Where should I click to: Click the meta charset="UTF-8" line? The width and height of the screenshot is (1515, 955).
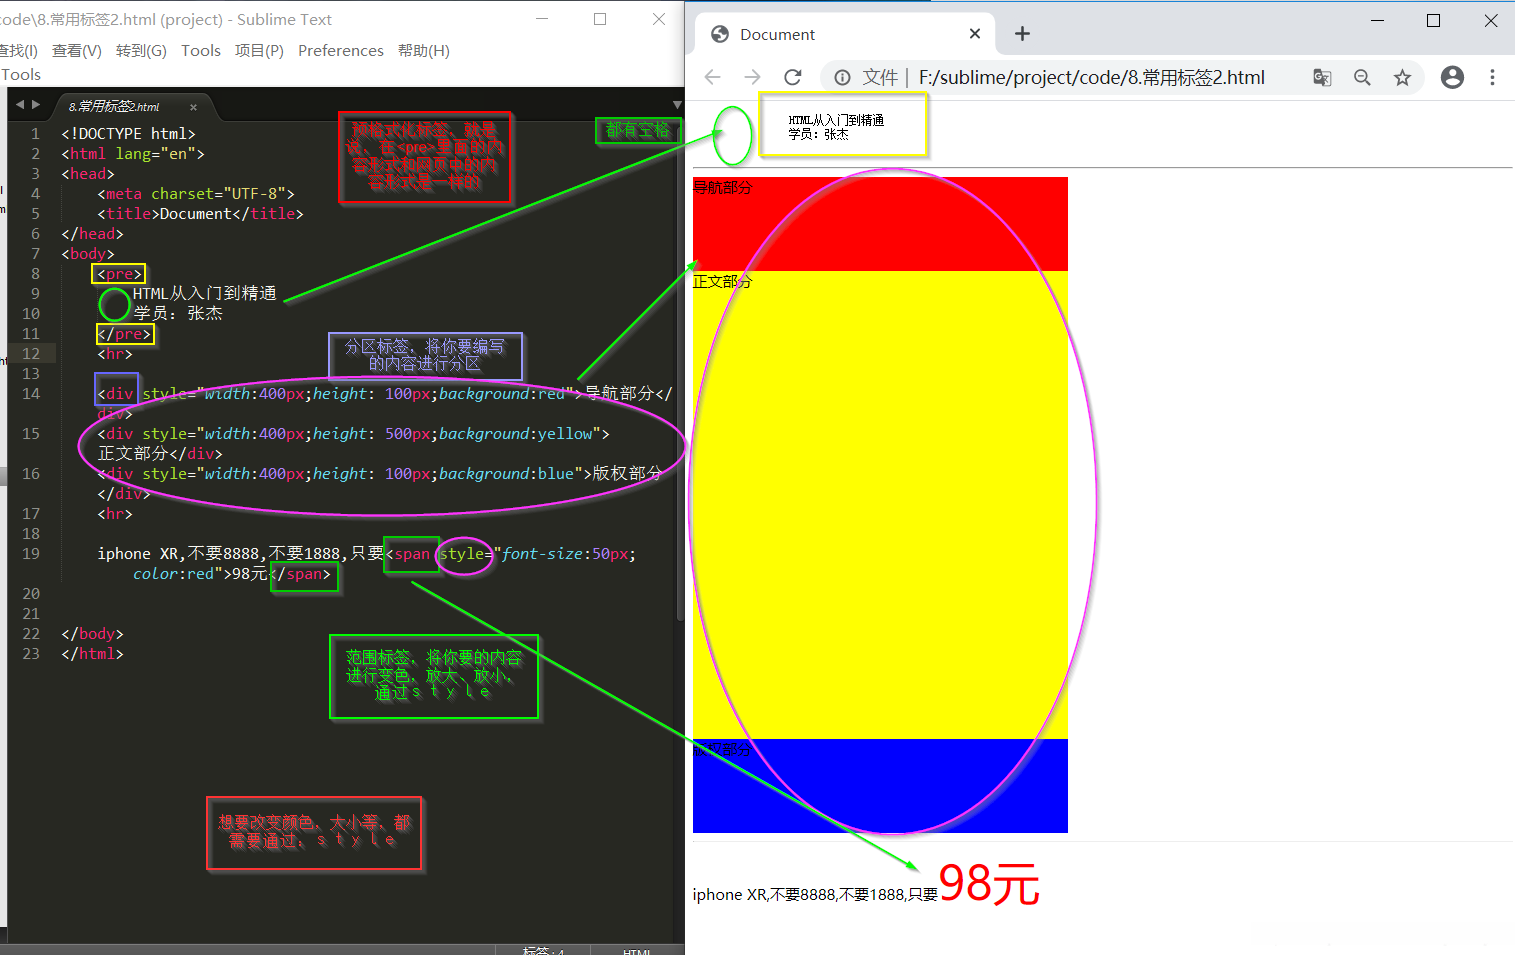(x=196, y=193)
